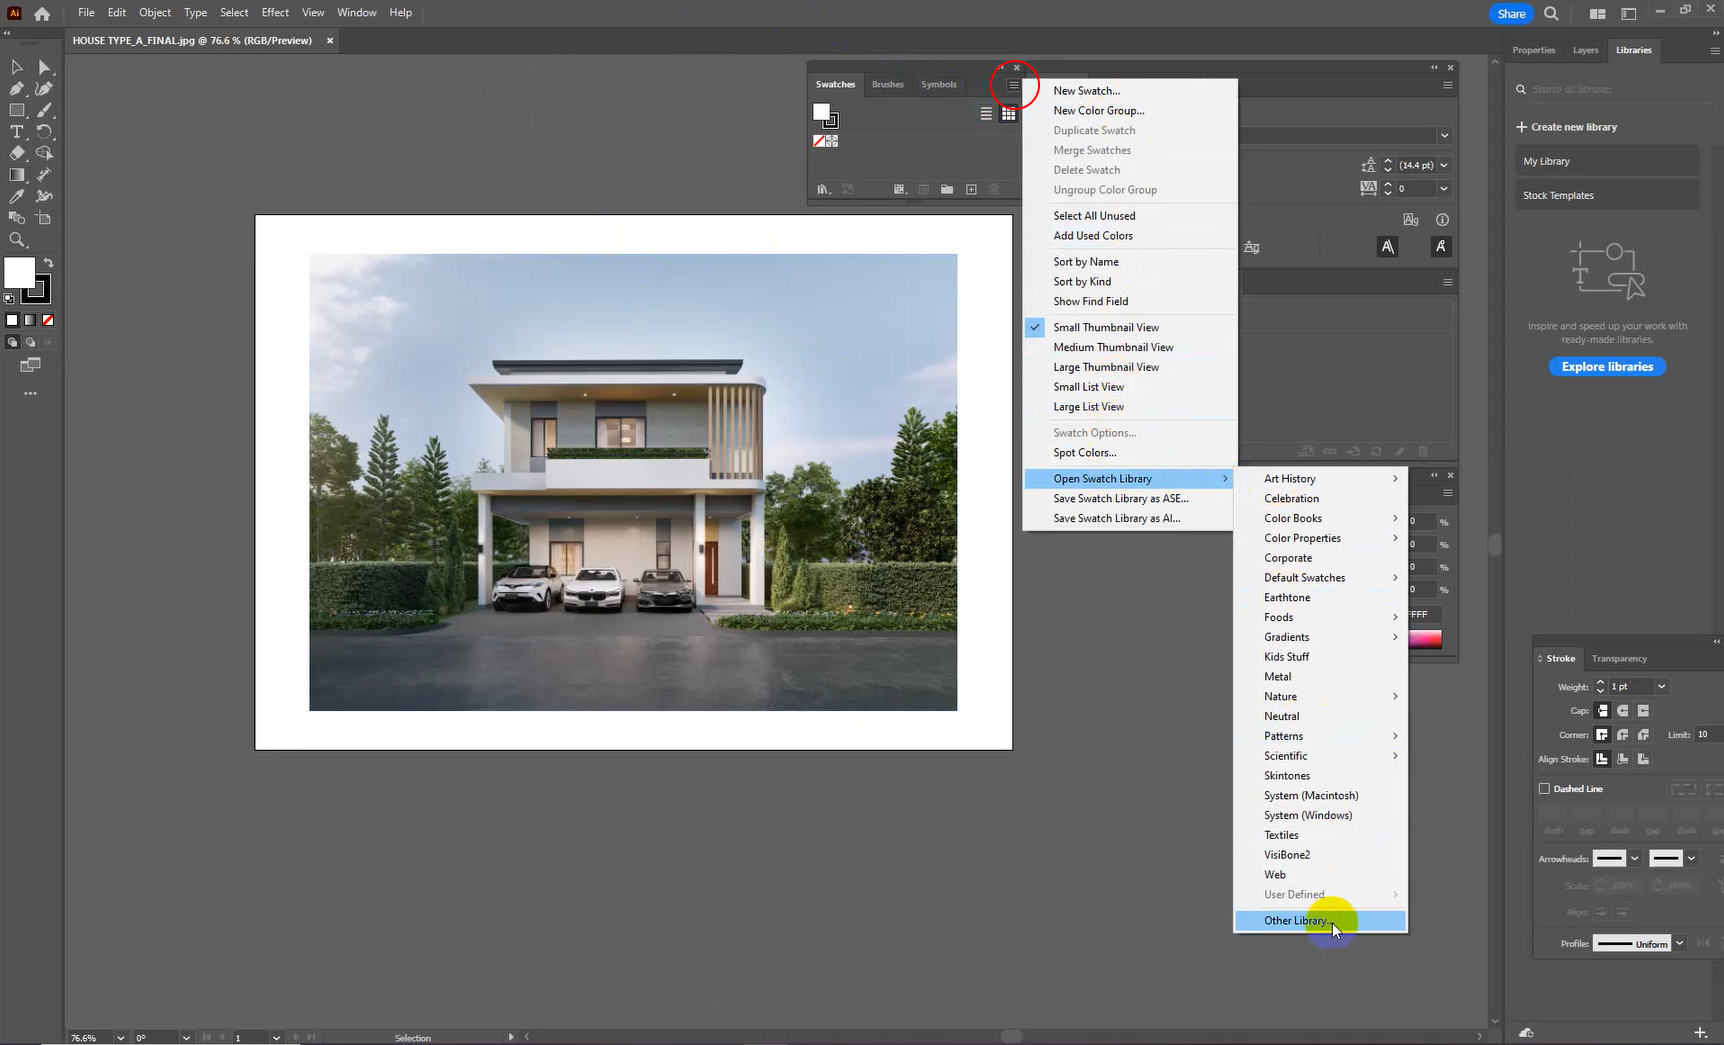Enable the Dashed Line checkbox
The image size is (1724, 1045).
pos(1544,789)
